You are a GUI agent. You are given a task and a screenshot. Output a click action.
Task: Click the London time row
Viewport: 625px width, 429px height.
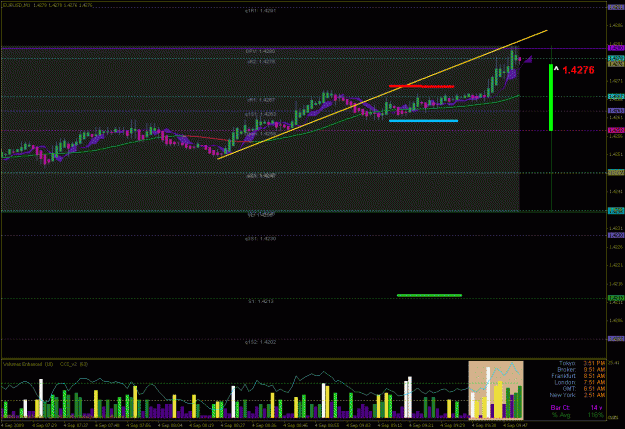point(580,382)
